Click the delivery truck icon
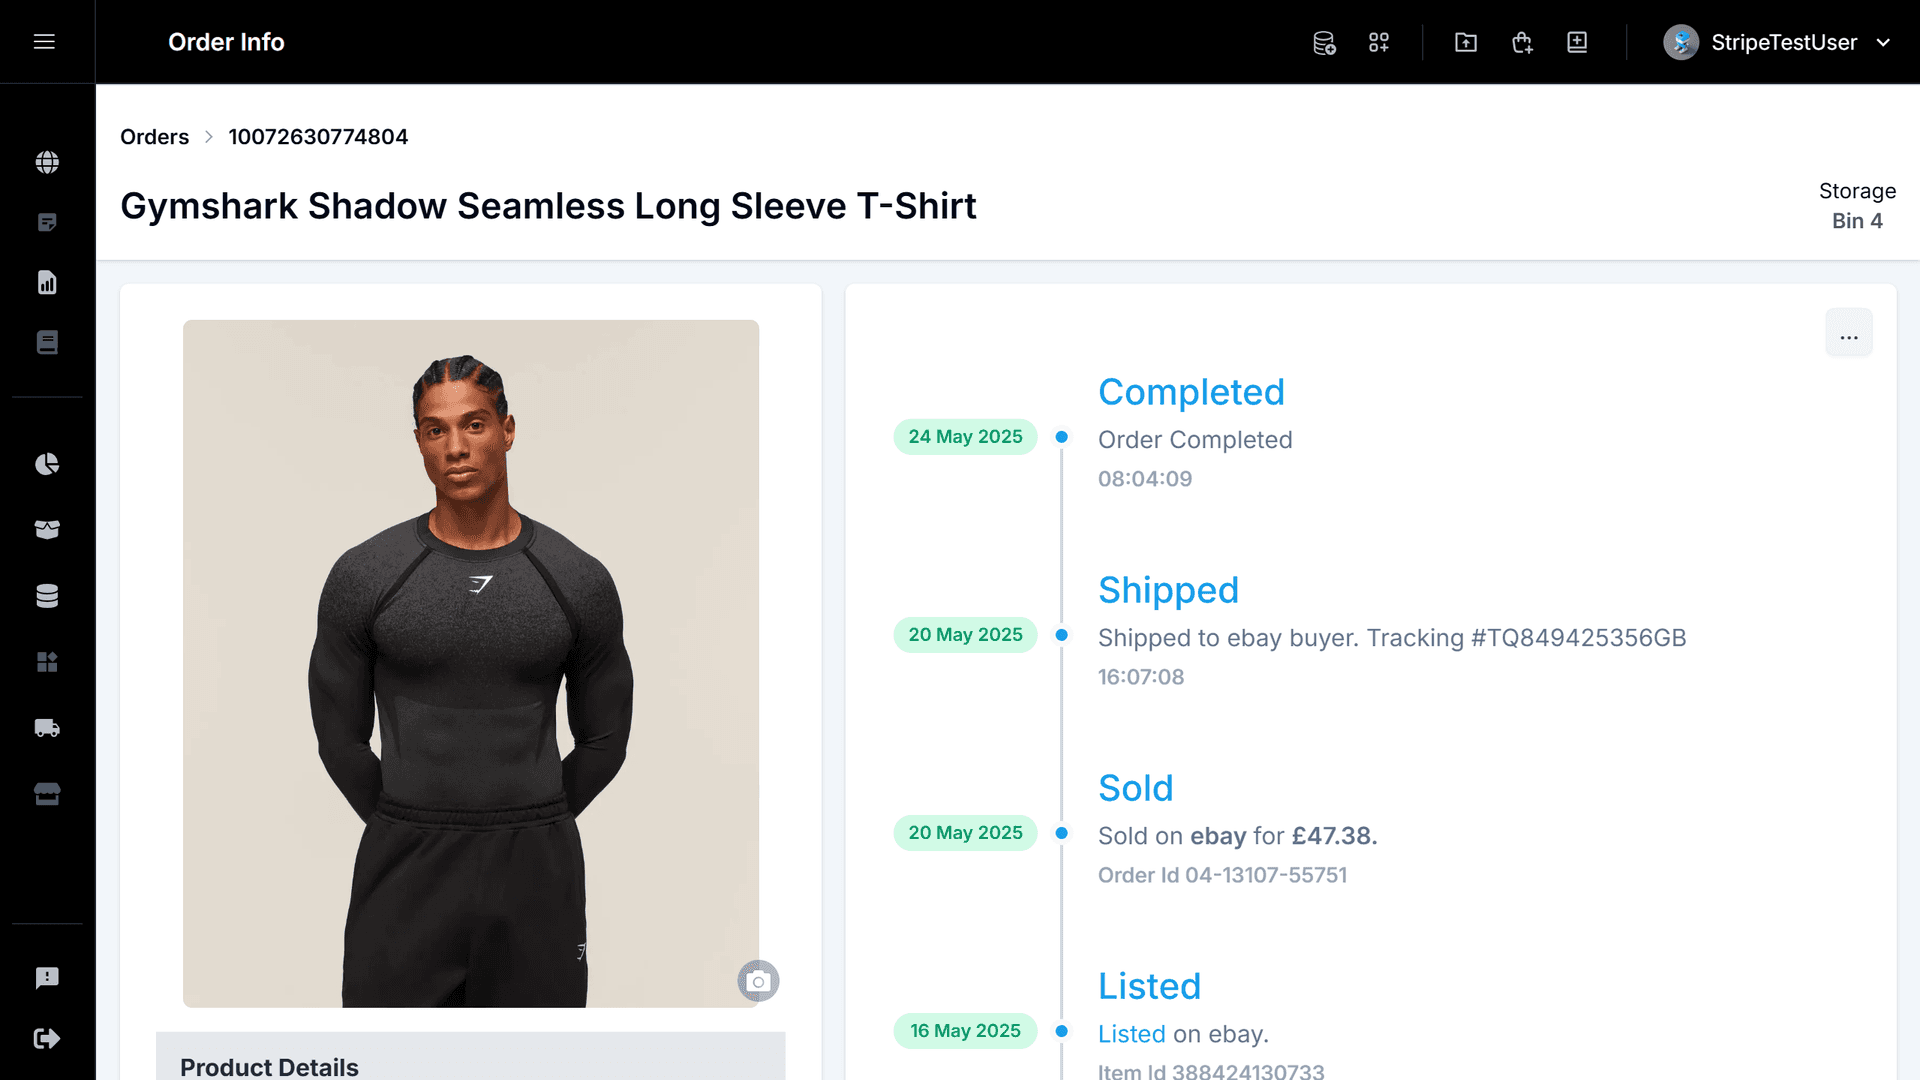This screenshot has width=1920, height=1080. (47, 728)
